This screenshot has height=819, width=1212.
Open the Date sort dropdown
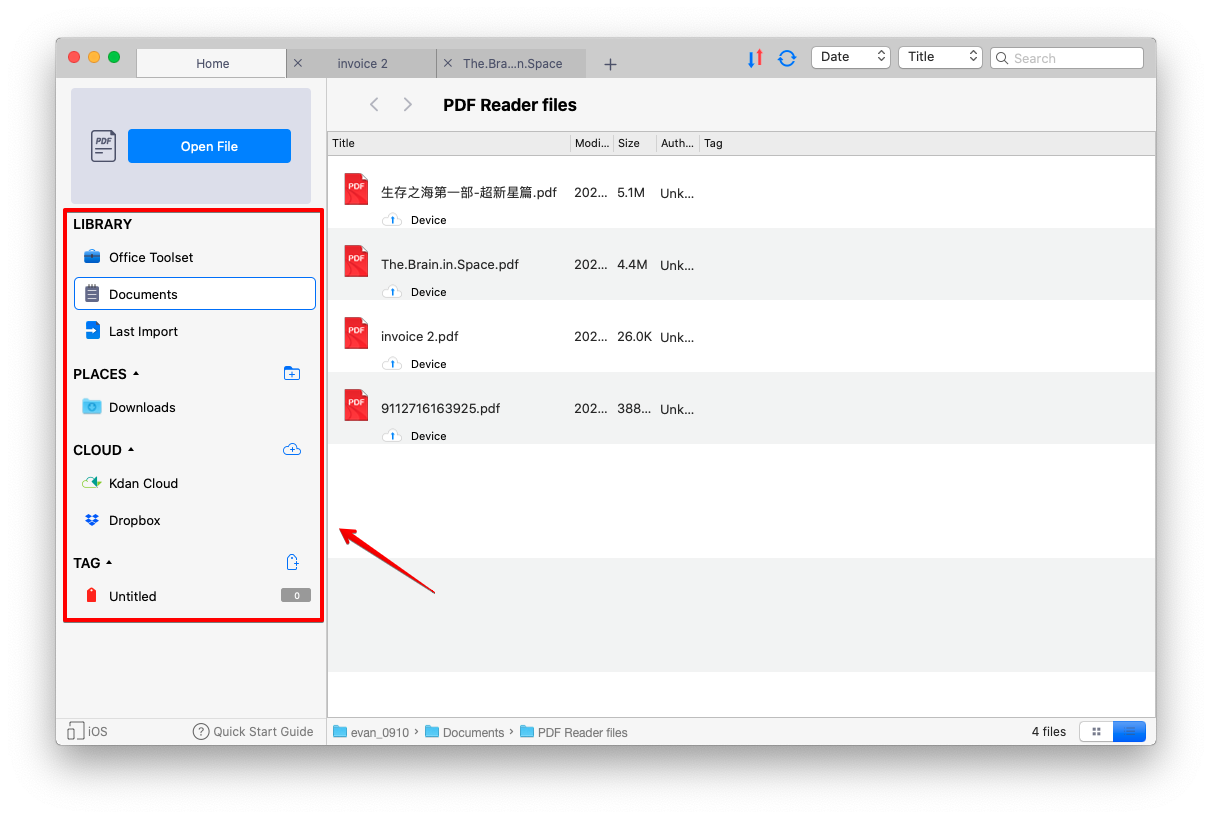(x=851, y=57)
